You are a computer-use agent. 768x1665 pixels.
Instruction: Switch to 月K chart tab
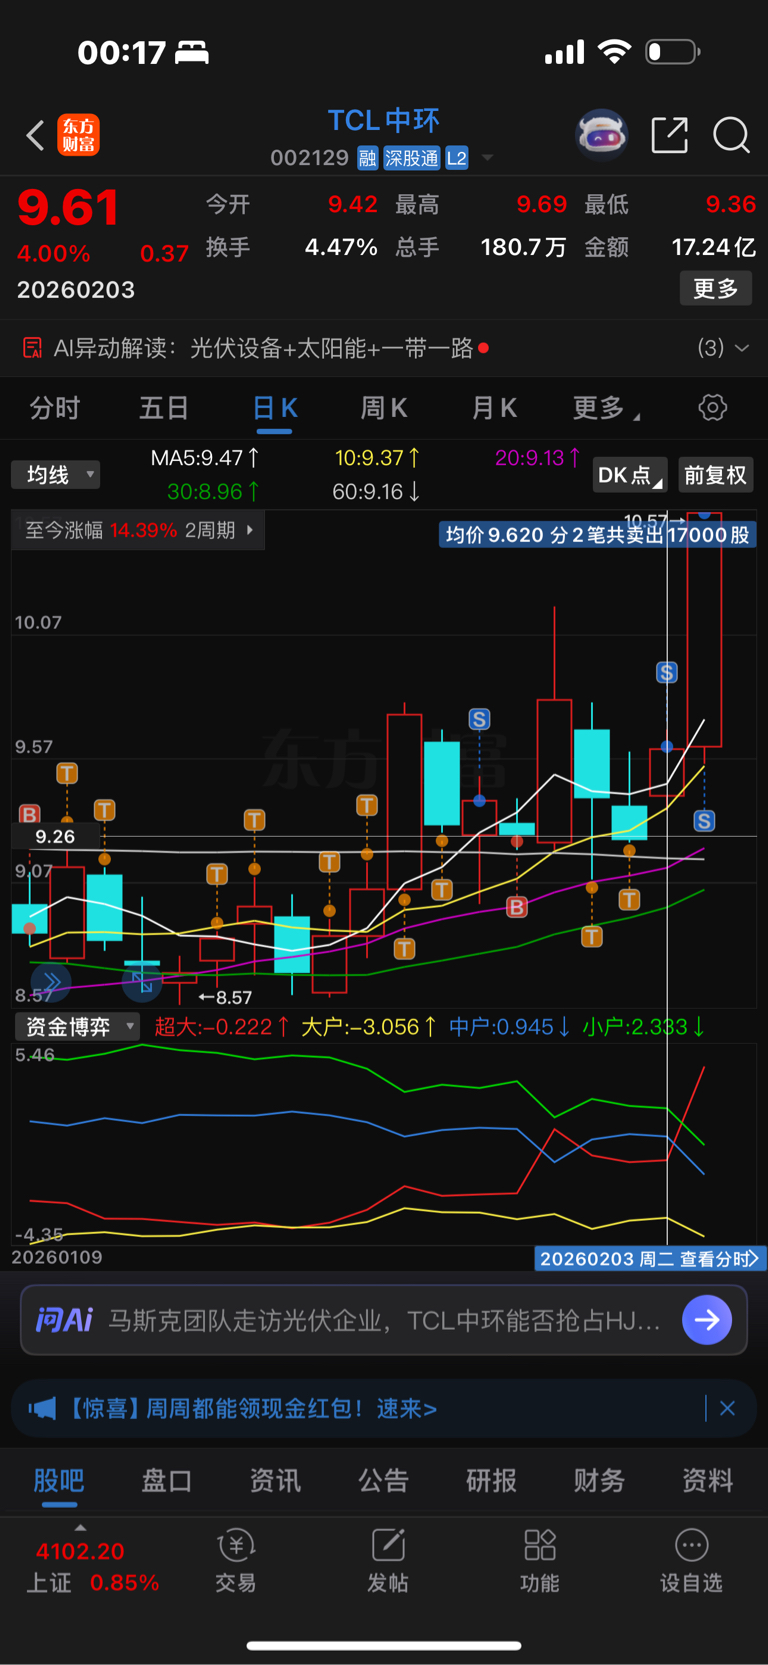coord(494,408)
